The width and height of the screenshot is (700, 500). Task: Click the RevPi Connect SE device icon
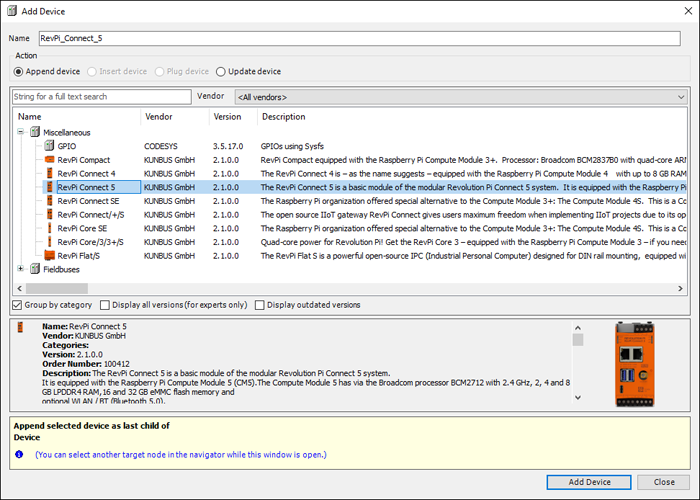tap(48, 201)
